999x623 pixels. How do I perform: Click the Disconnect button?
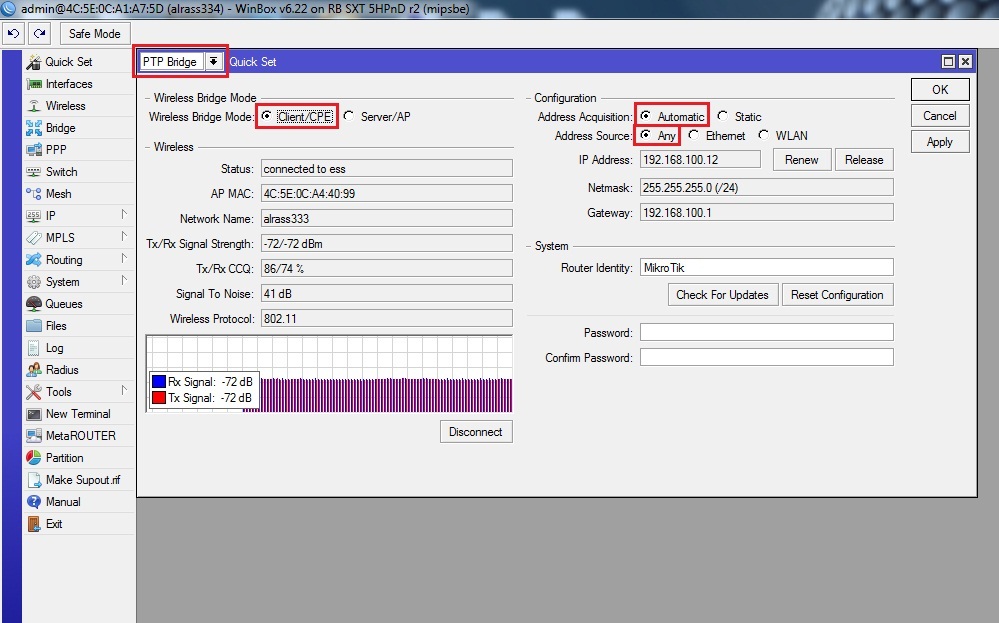tap(475, 432)
